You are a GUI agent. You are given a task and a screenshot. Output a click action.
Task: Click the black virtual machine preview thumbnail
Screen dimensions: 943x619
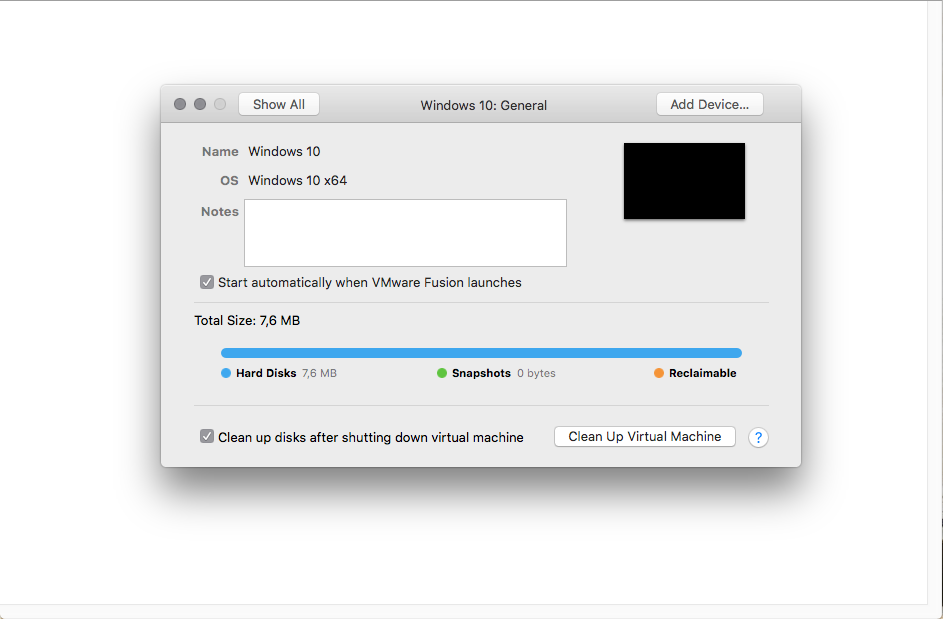click(x=684, y=181)
